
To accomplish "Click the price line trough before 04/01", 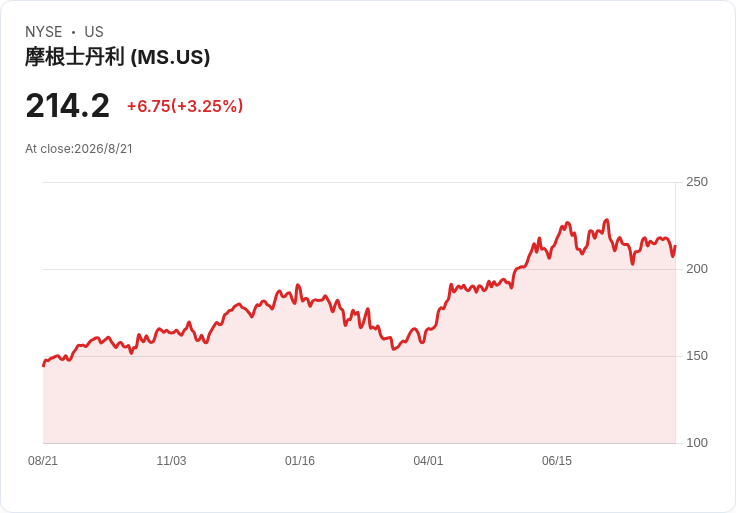I will [393, 349].
